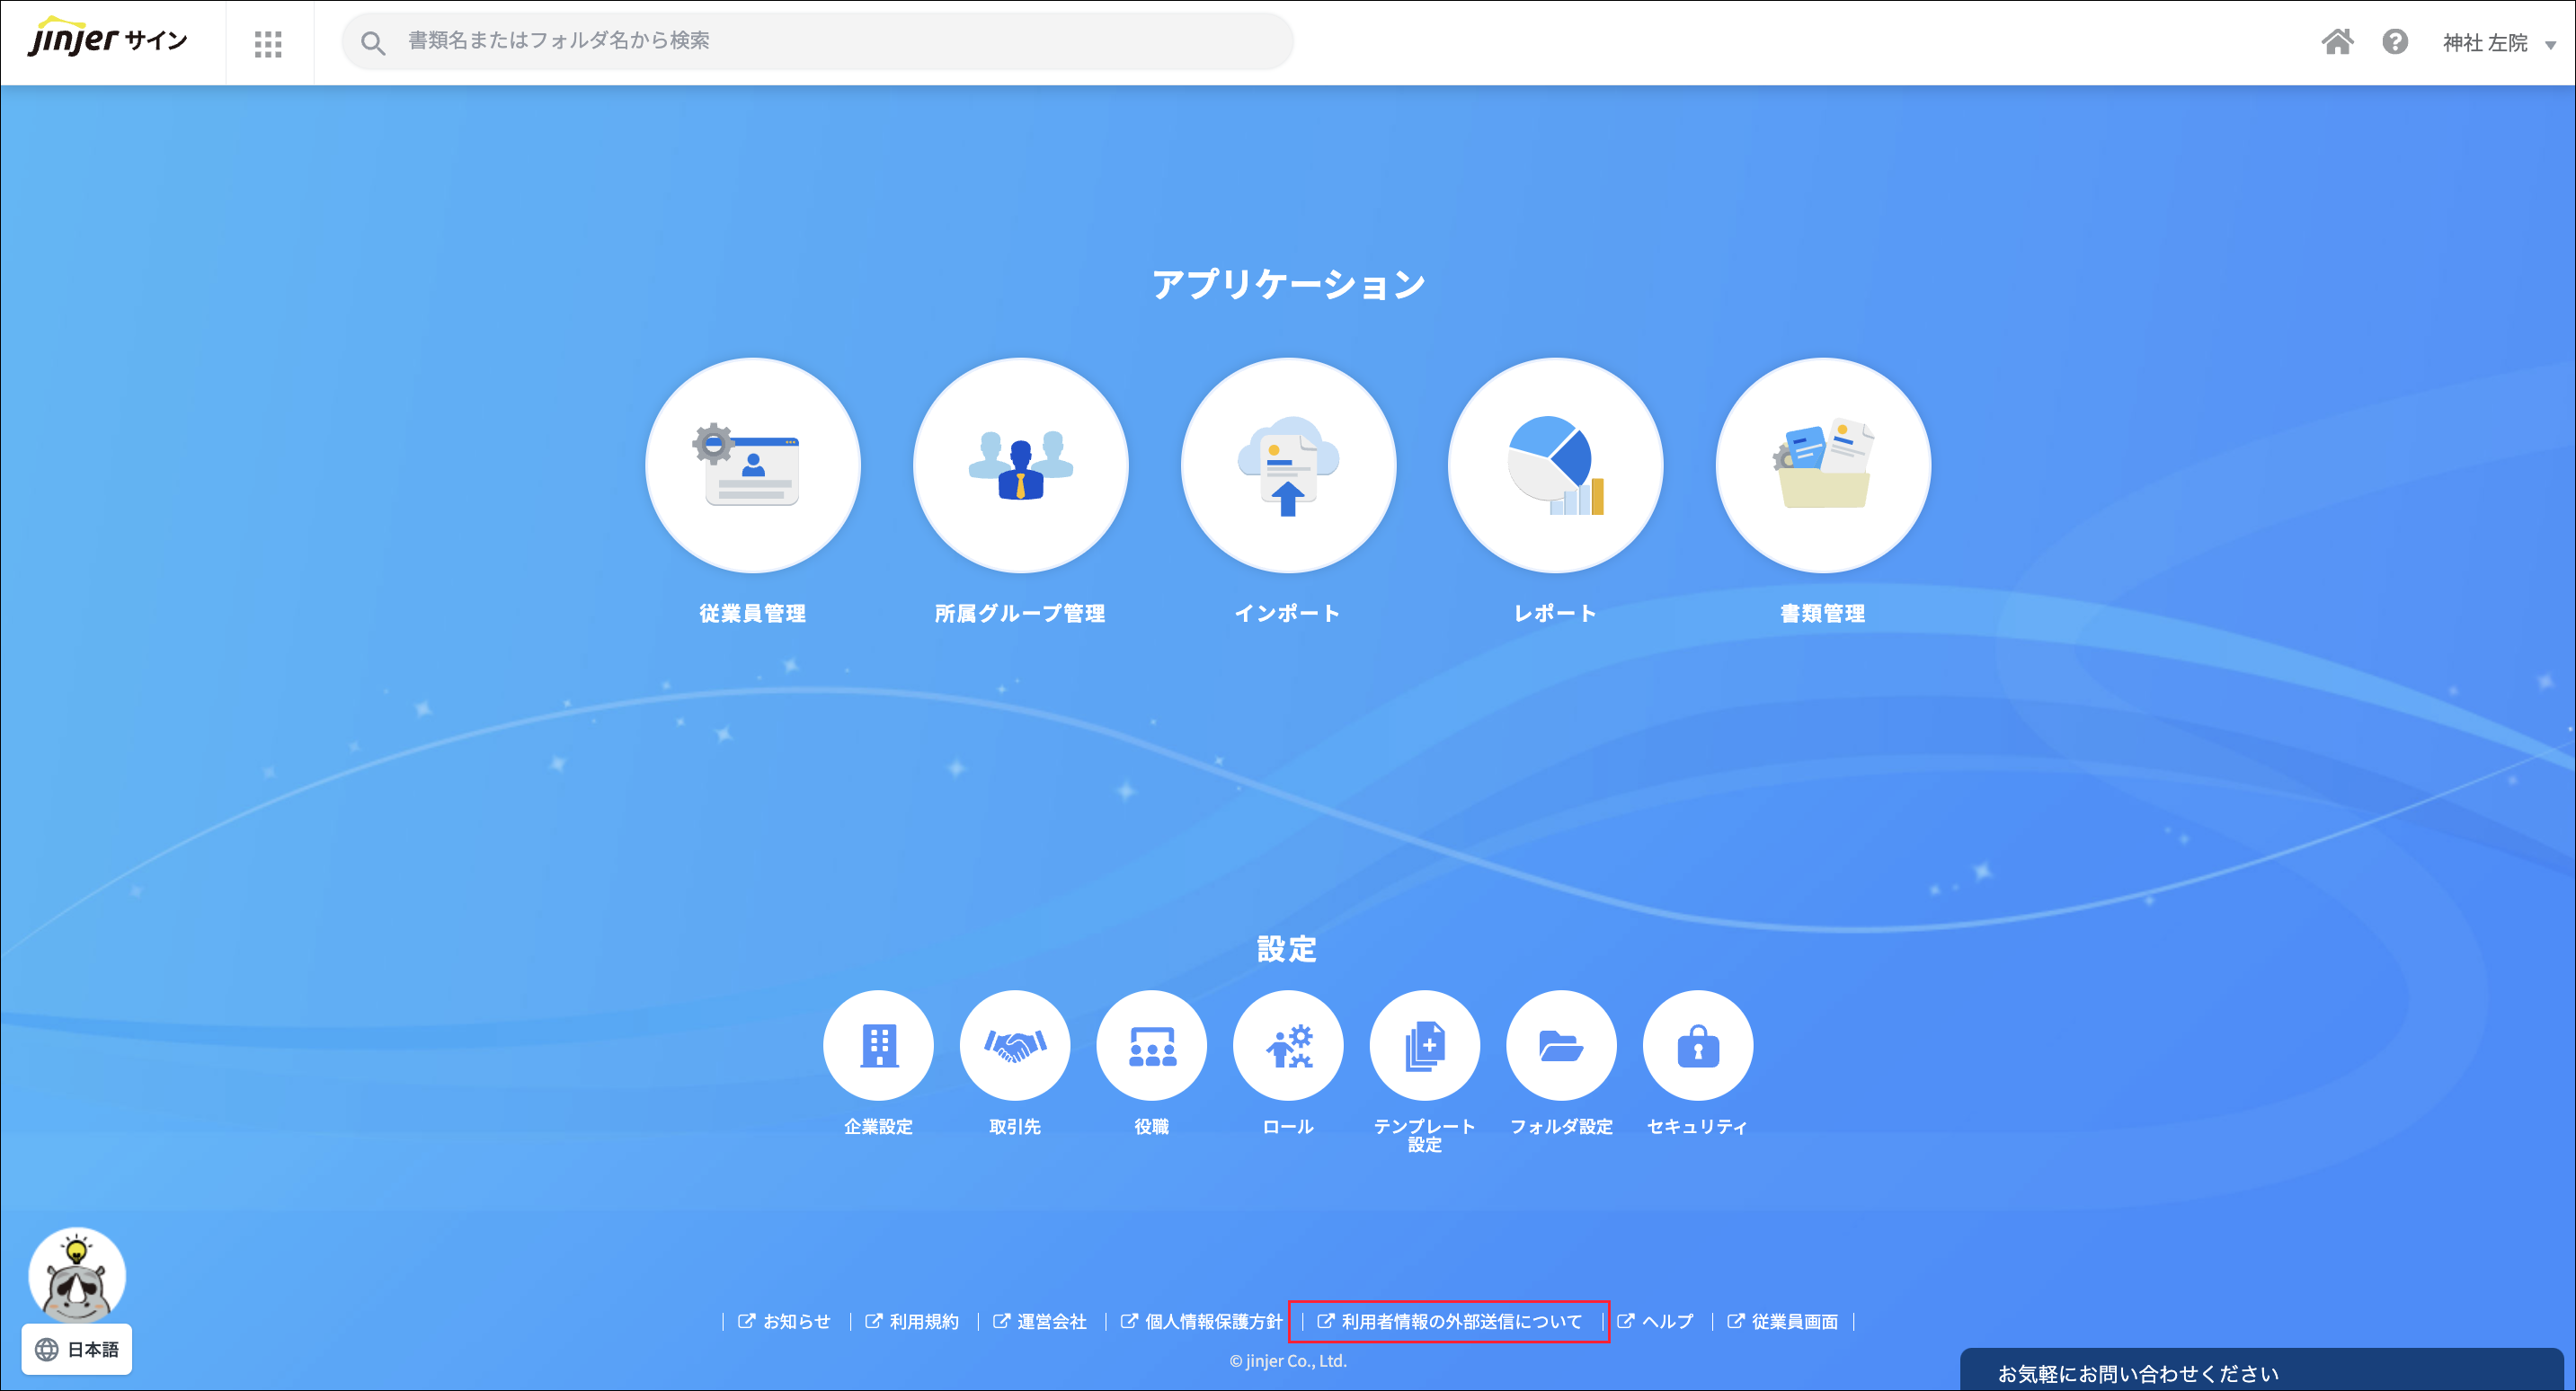
Task: Open the app launcher grid menu
Action: click(268, 43)
